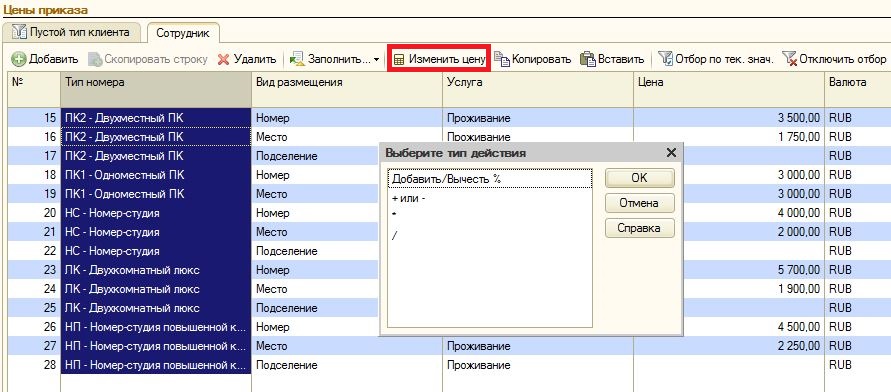
Task: Click price cell 4 000,00
Action: pyautogui.click(x=753, y=213)
